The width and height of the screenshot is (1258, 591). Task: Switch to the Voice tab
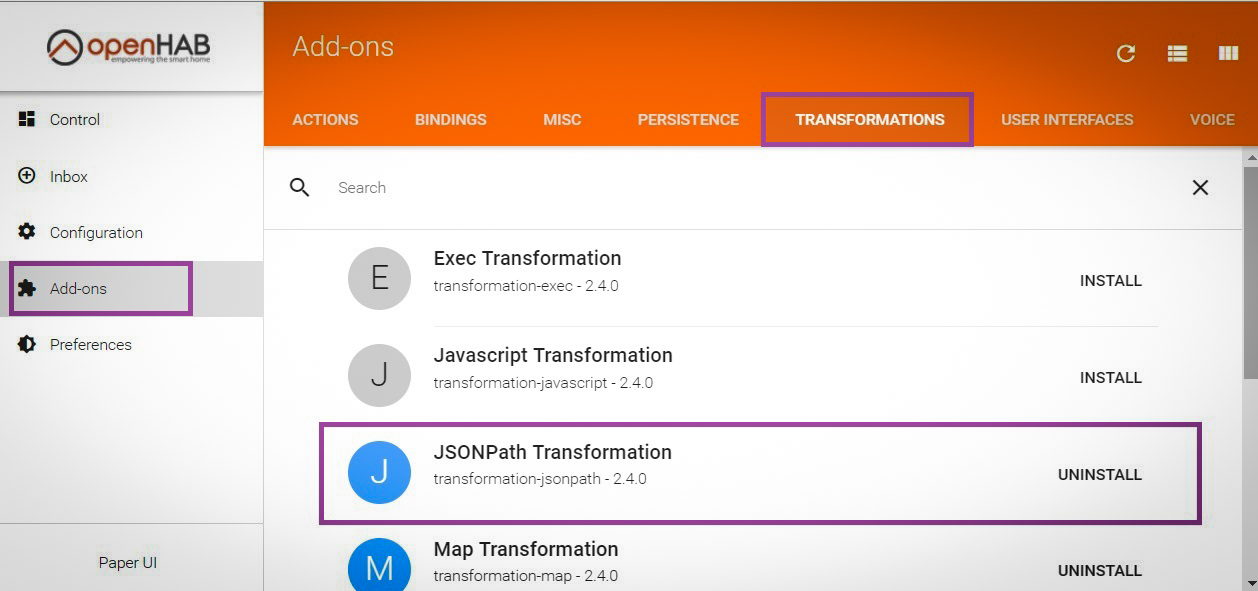(x=1212, y=119)
